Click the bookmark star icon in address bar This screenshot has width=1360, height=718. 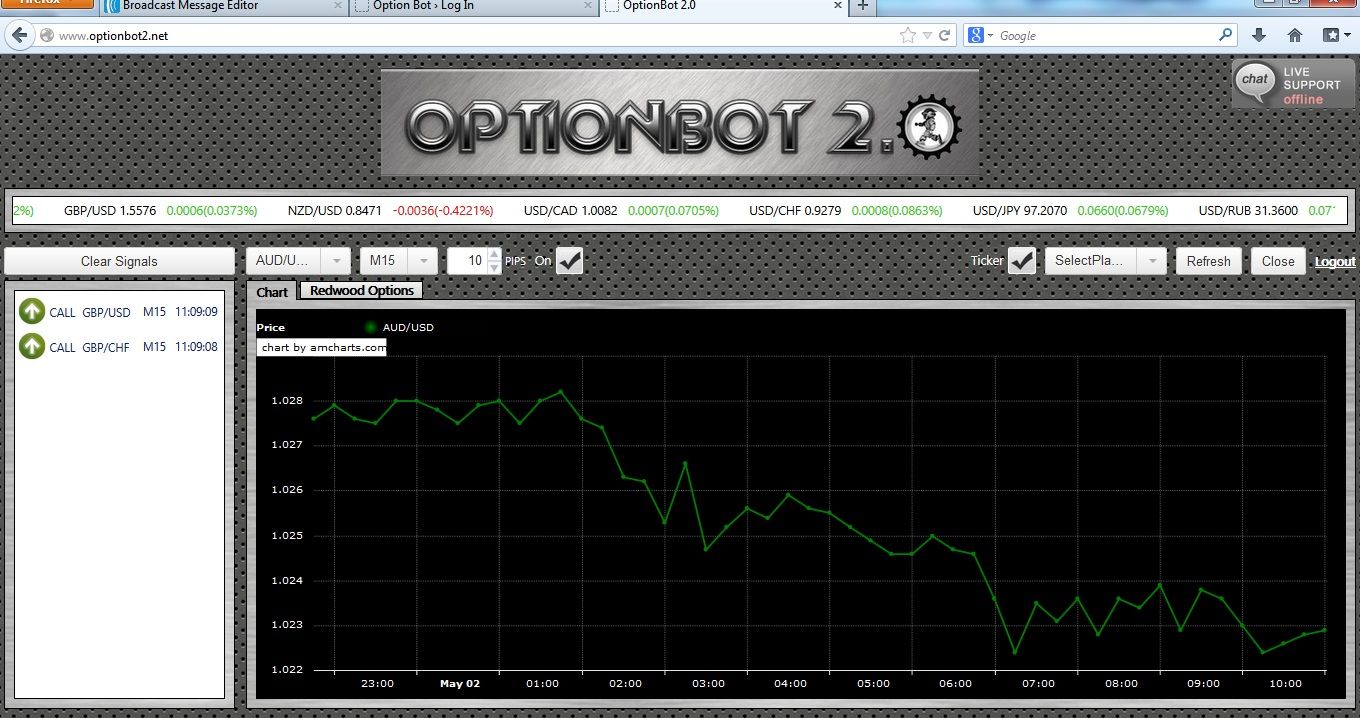pos(907,36)
